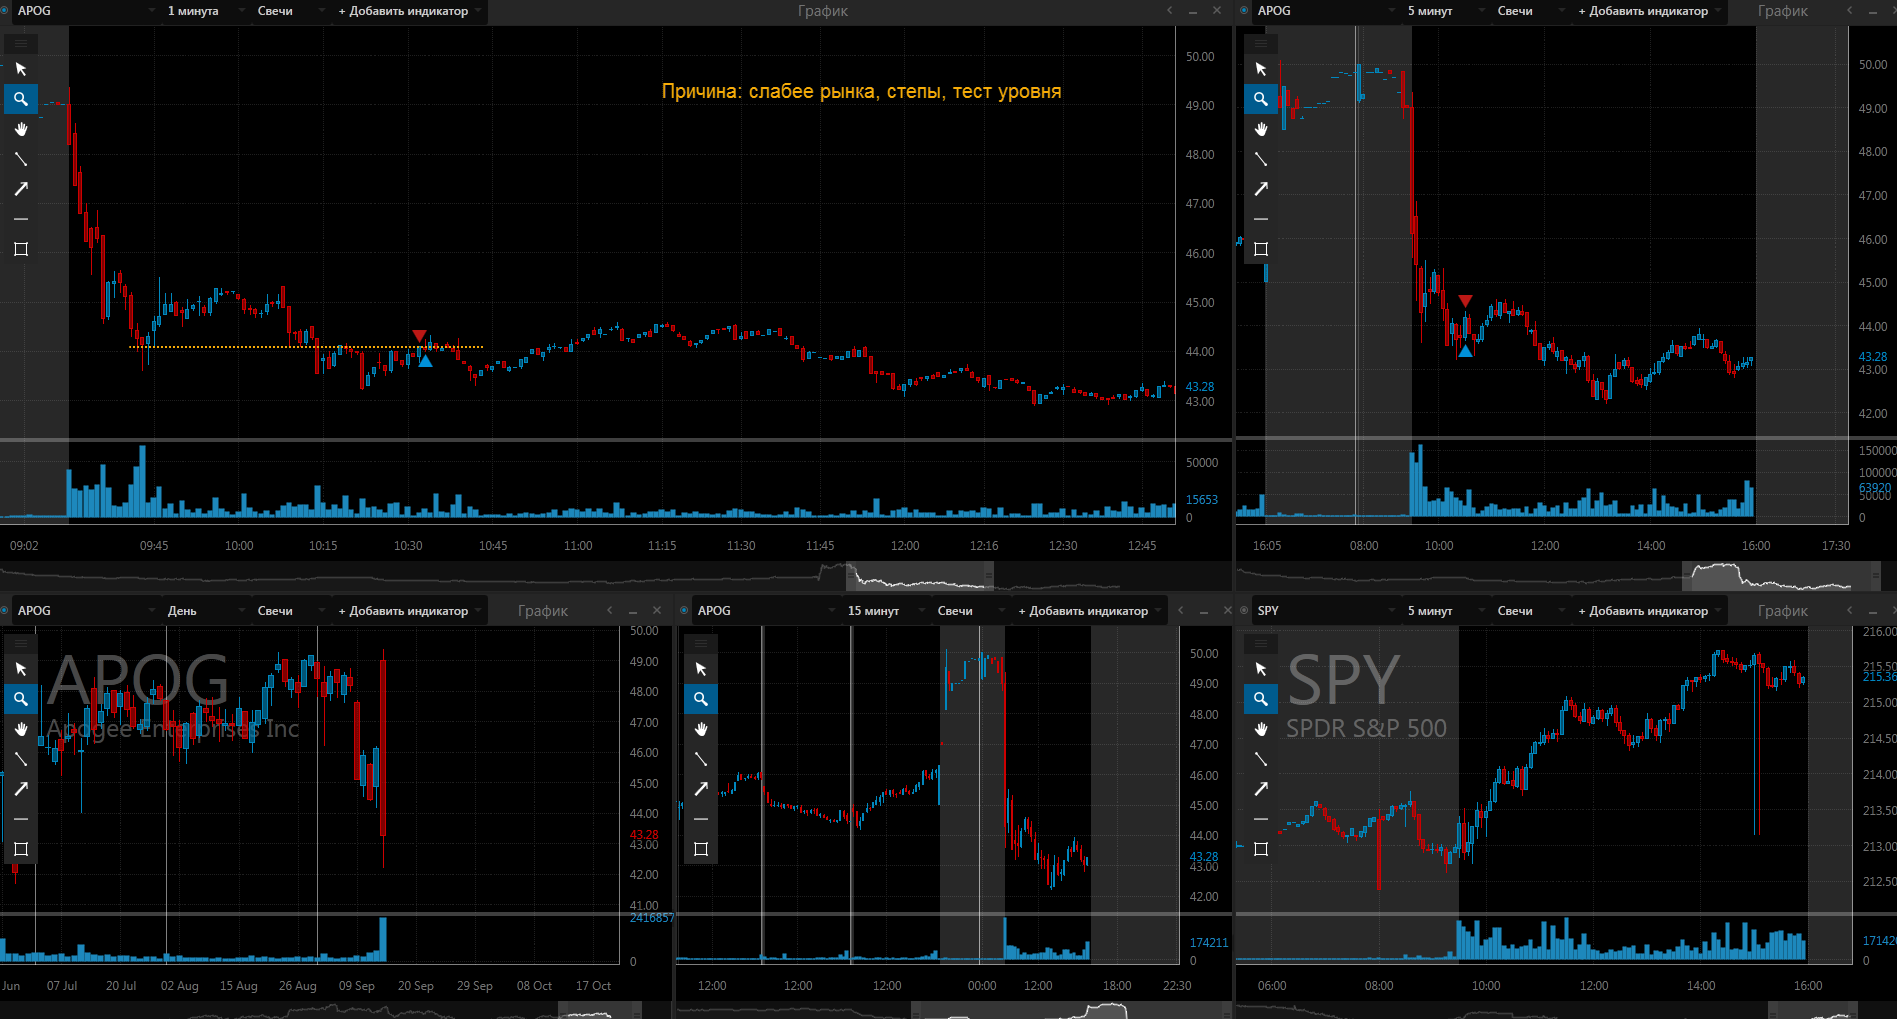The width and height of the screenshot is (1897, 1019).
Task: Choose the rectangle tool in SPY chart
Action: 1260,849
